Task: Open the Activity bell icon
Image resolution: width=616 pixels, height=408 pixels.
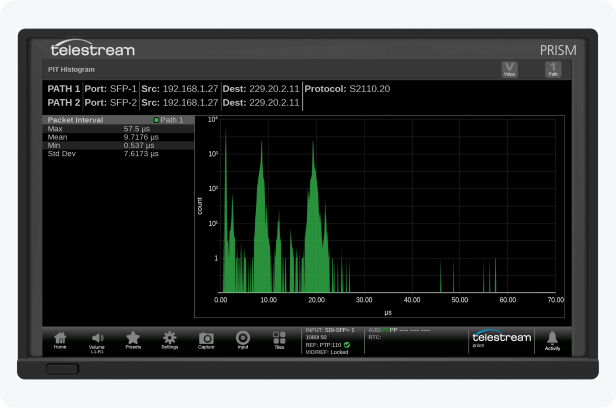Action: click(x=552, y=340)
